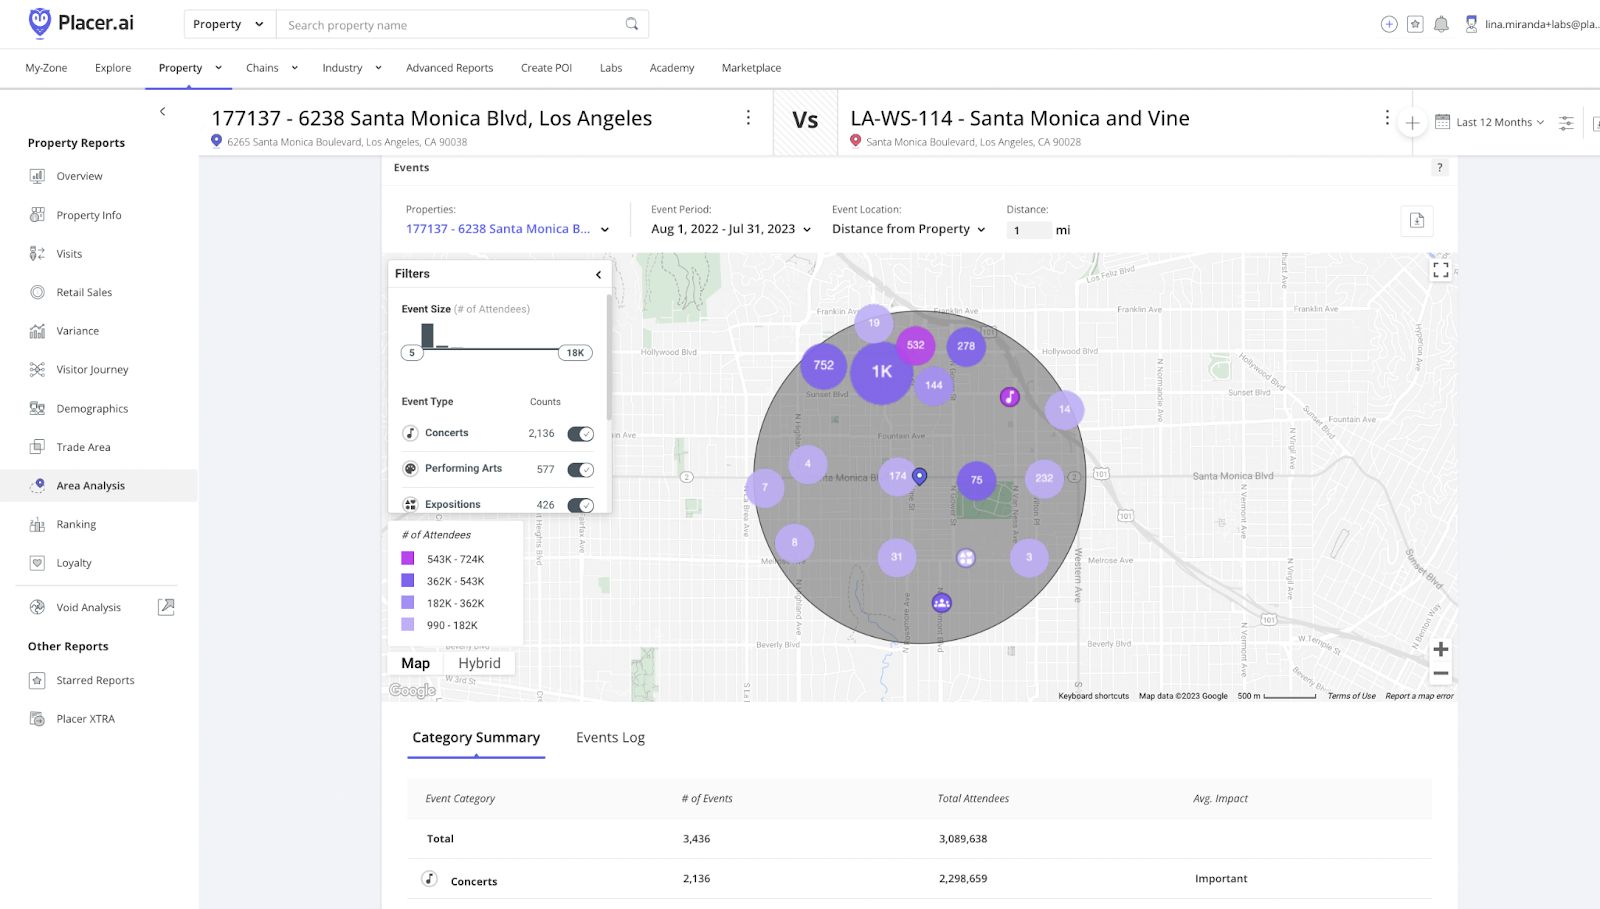The height and width of the screenshot is (909, 1600).
Task: Add another property to compare
Action: [1412, 123]
